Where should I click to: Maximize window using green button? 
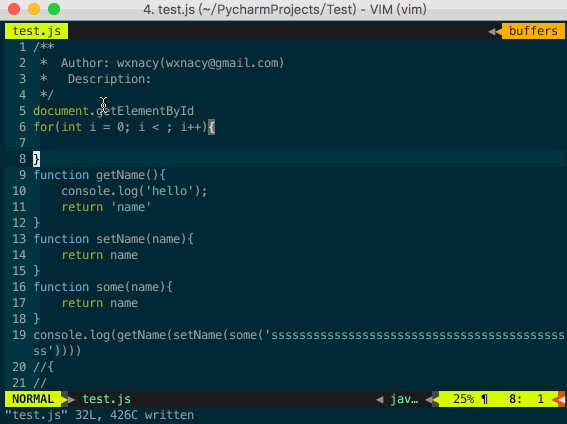tap(54, 9)
